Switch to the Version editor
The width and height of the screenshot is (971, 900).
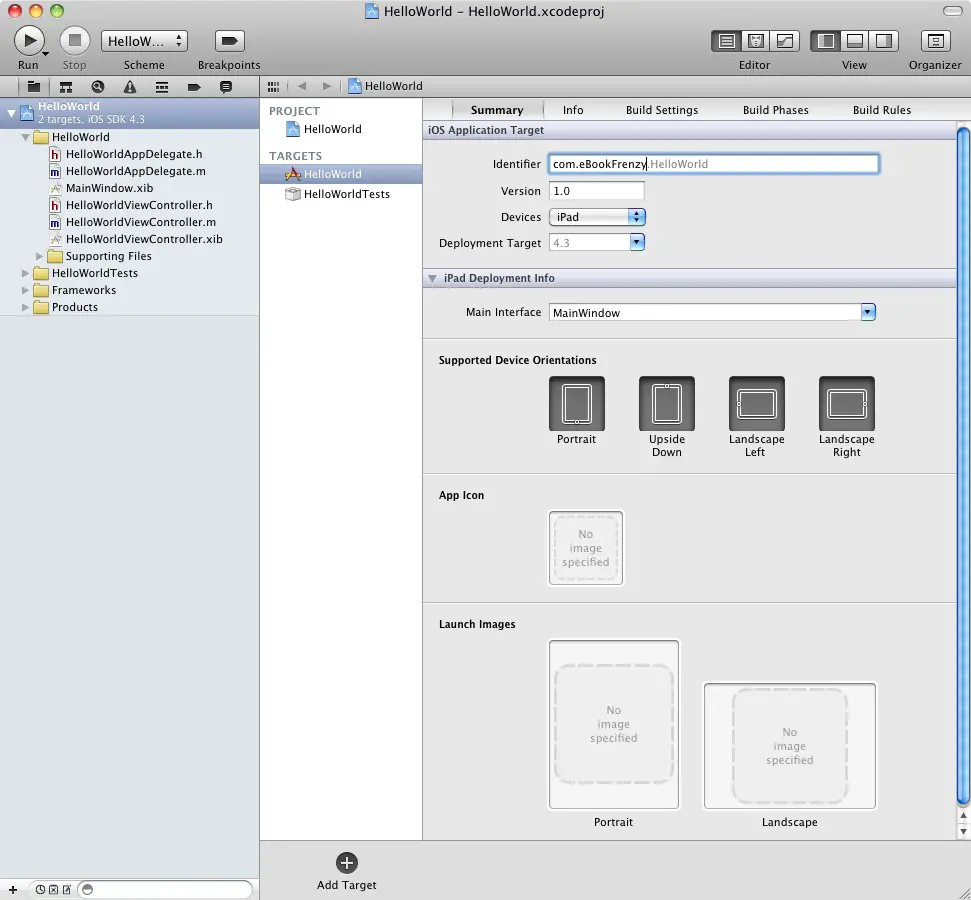785,41
